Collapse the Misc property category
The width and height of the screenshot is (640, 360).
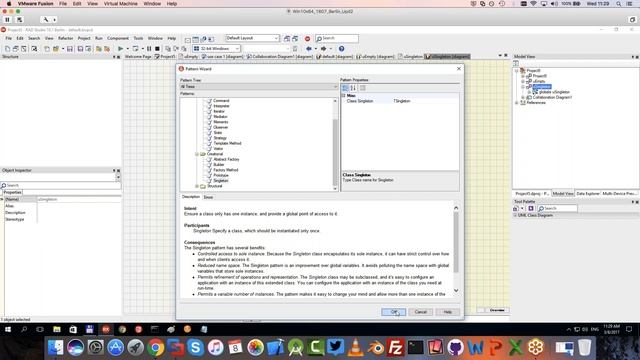(x=344, y=96)
